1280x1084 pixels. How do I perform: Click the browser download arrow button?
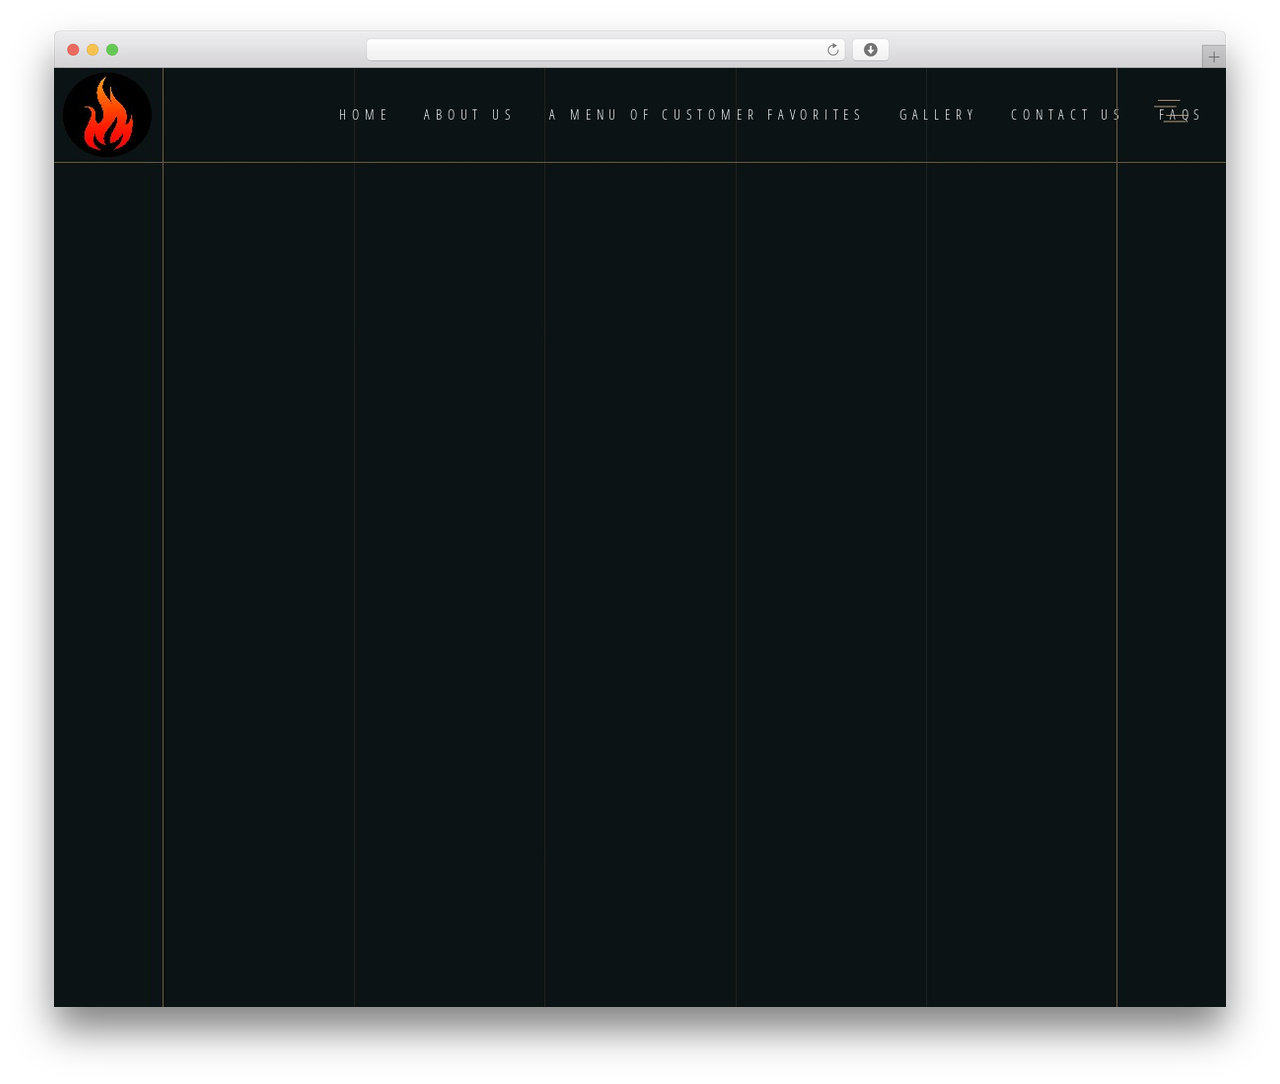[x=870, y=50]
